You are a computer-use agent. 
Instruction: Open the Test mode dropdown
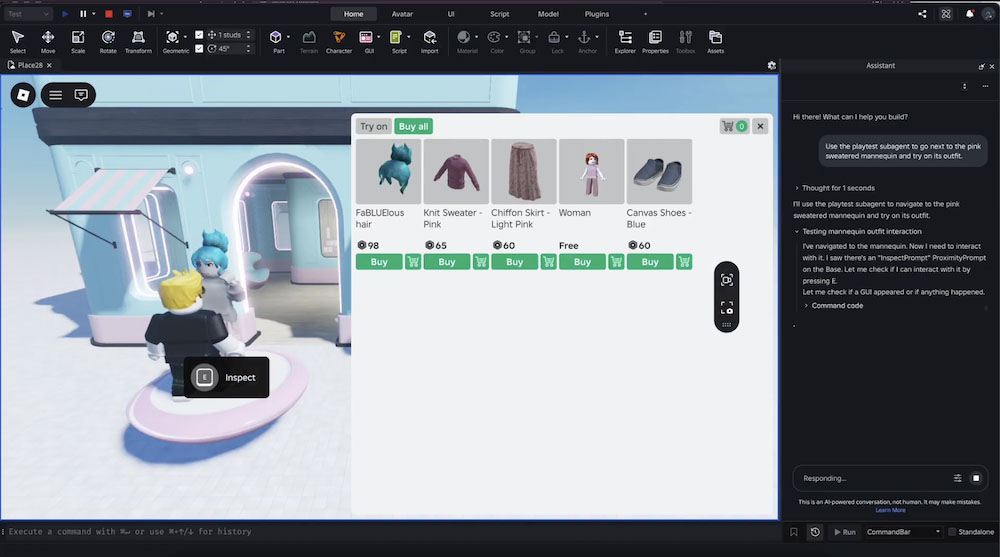[28, 13]
